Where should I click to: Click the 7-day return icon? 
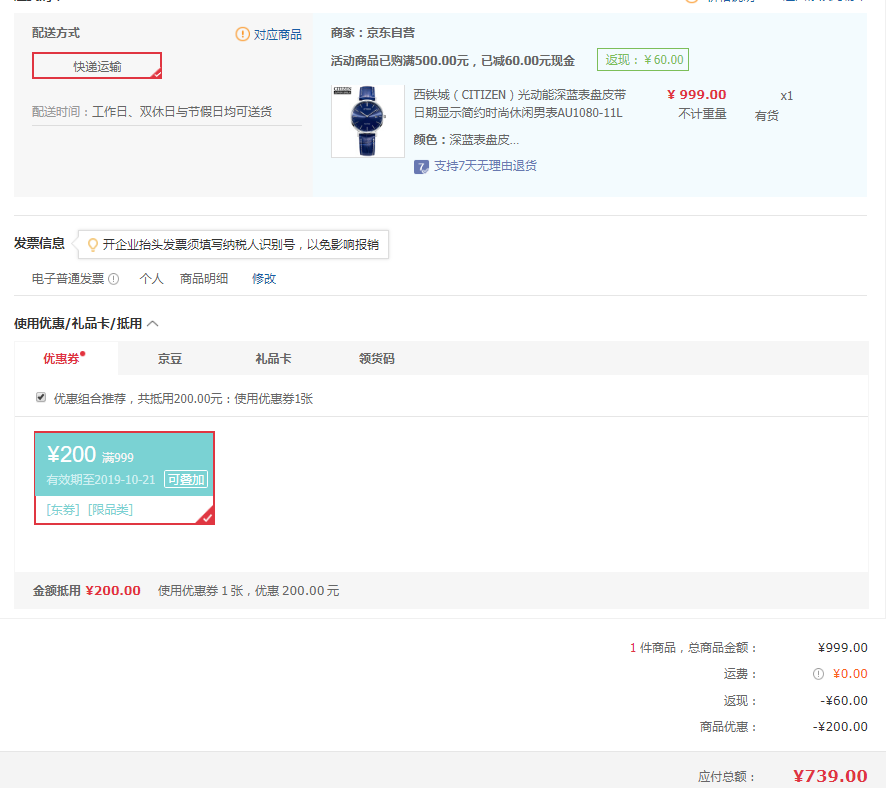pos(421,166)
